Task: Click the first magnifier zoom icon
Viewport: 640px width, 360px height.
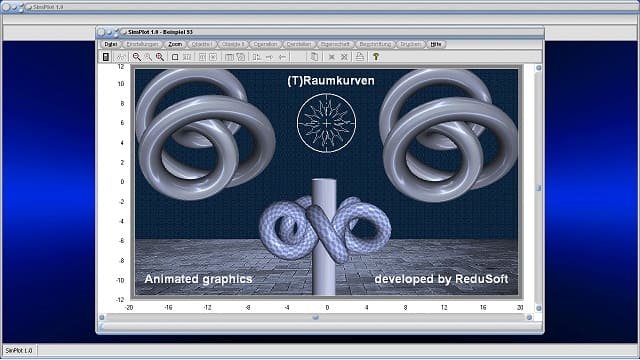Action: point(137,57)
